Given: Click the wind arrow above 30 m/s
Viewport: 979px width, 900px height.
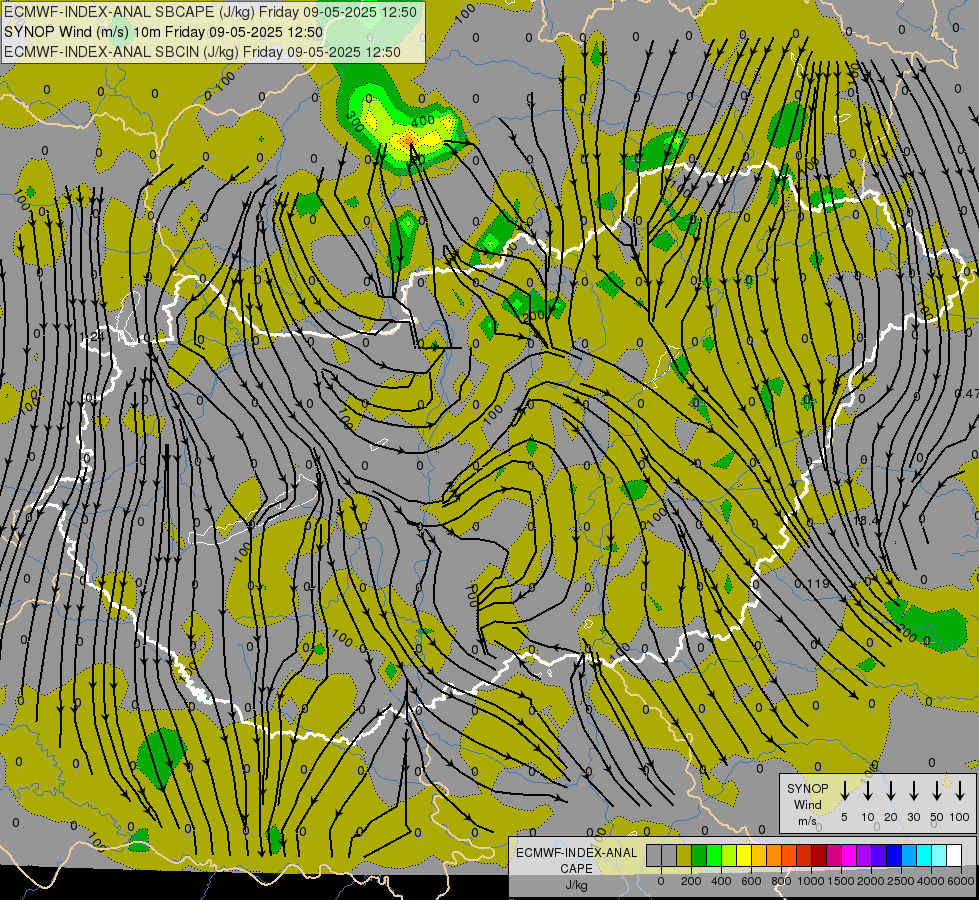Looking at the screenshot, I should (913, 790).
